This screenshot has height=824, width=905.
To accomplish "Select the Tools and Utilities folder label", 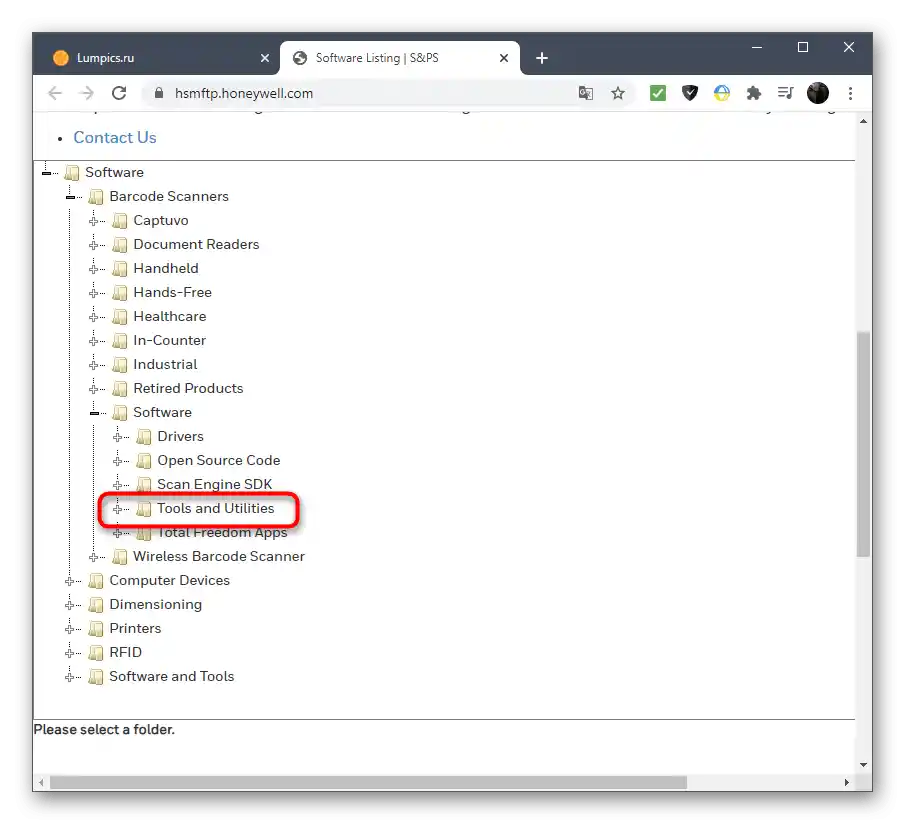I will [216, 508].
